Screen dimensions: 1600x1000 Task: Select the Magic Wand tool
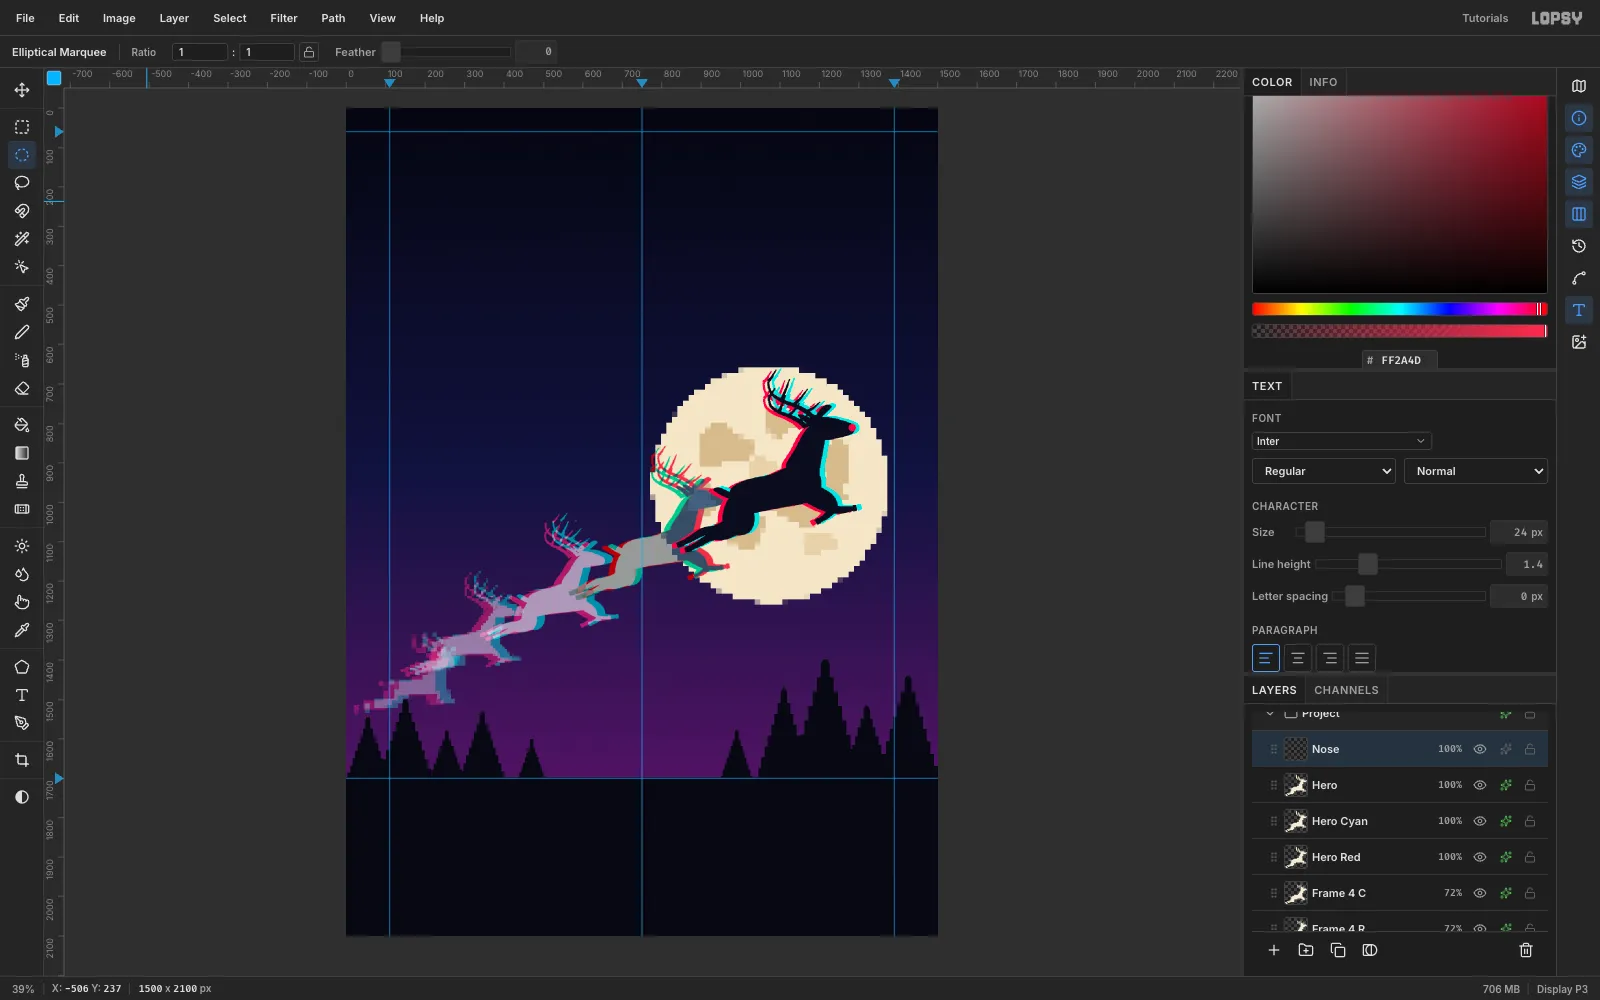click(22, 239)
